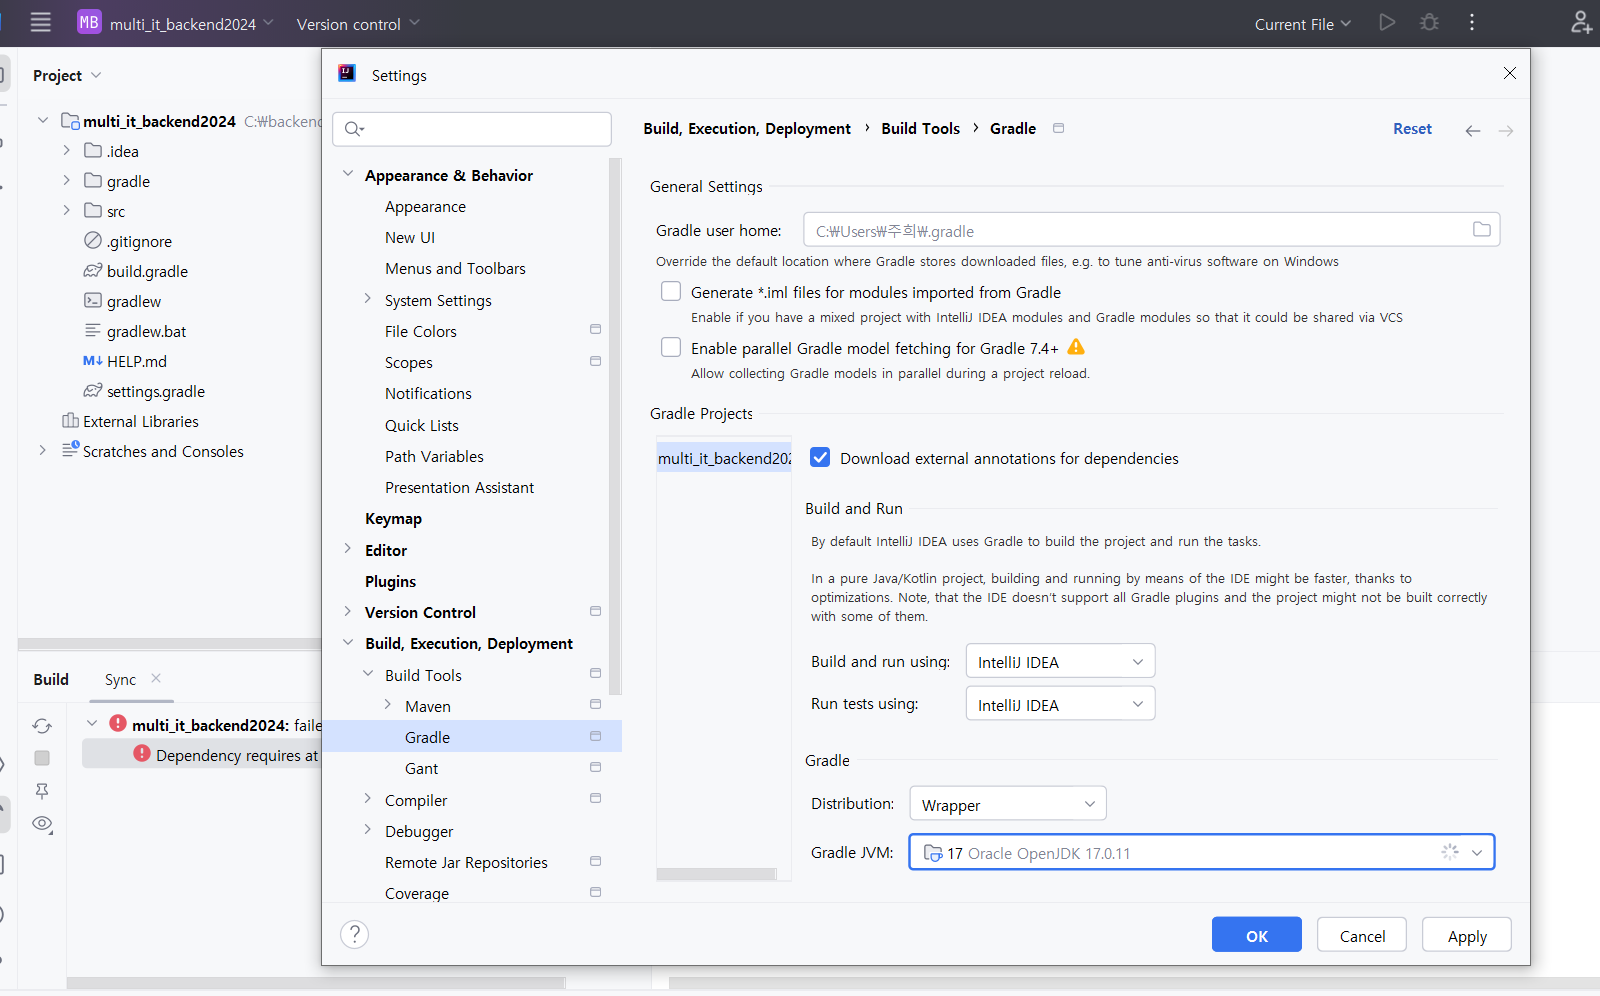Screen dimensions: 1600x996
Task: Click the OK button
Action: [1257, 935]
